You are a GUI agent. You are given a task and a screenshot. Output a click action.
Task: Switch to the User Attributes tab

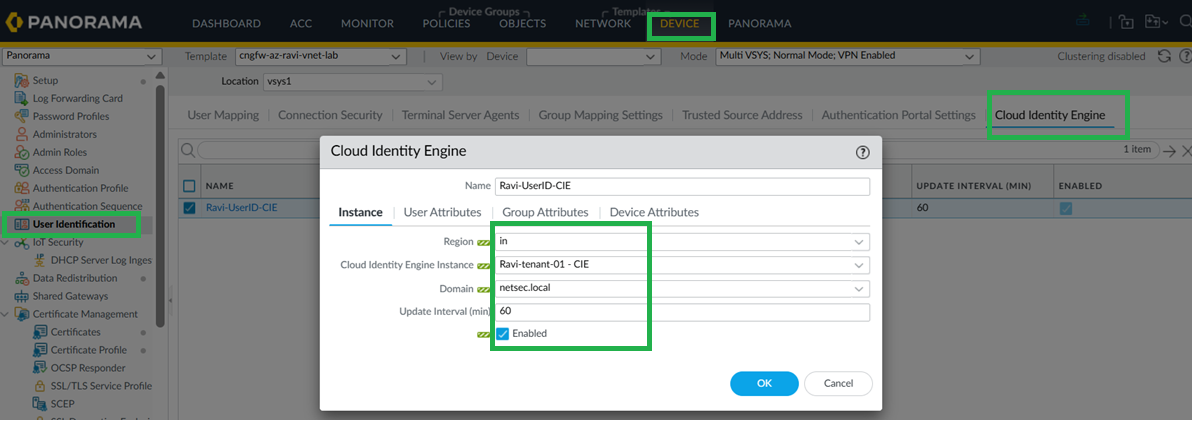coord(442,212)
